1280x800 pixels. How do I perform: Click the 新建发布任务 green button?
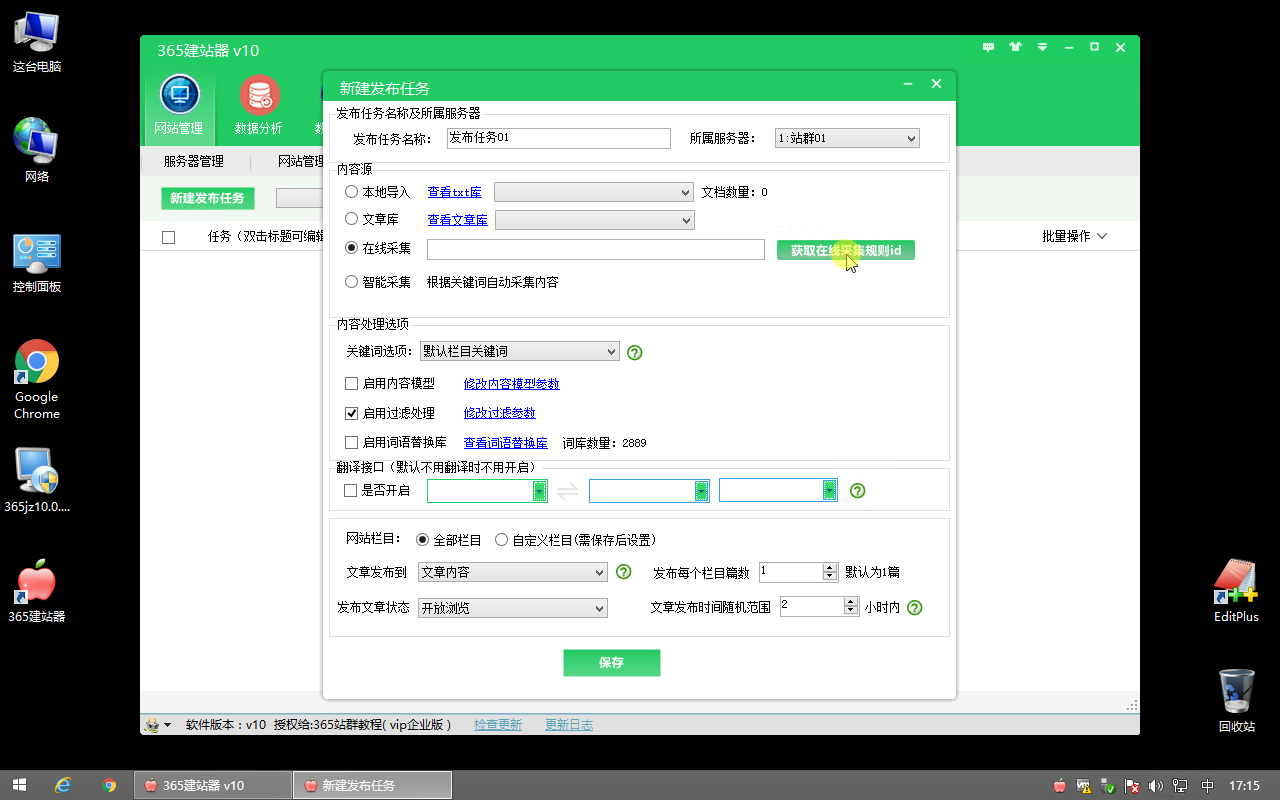point(207,198)
